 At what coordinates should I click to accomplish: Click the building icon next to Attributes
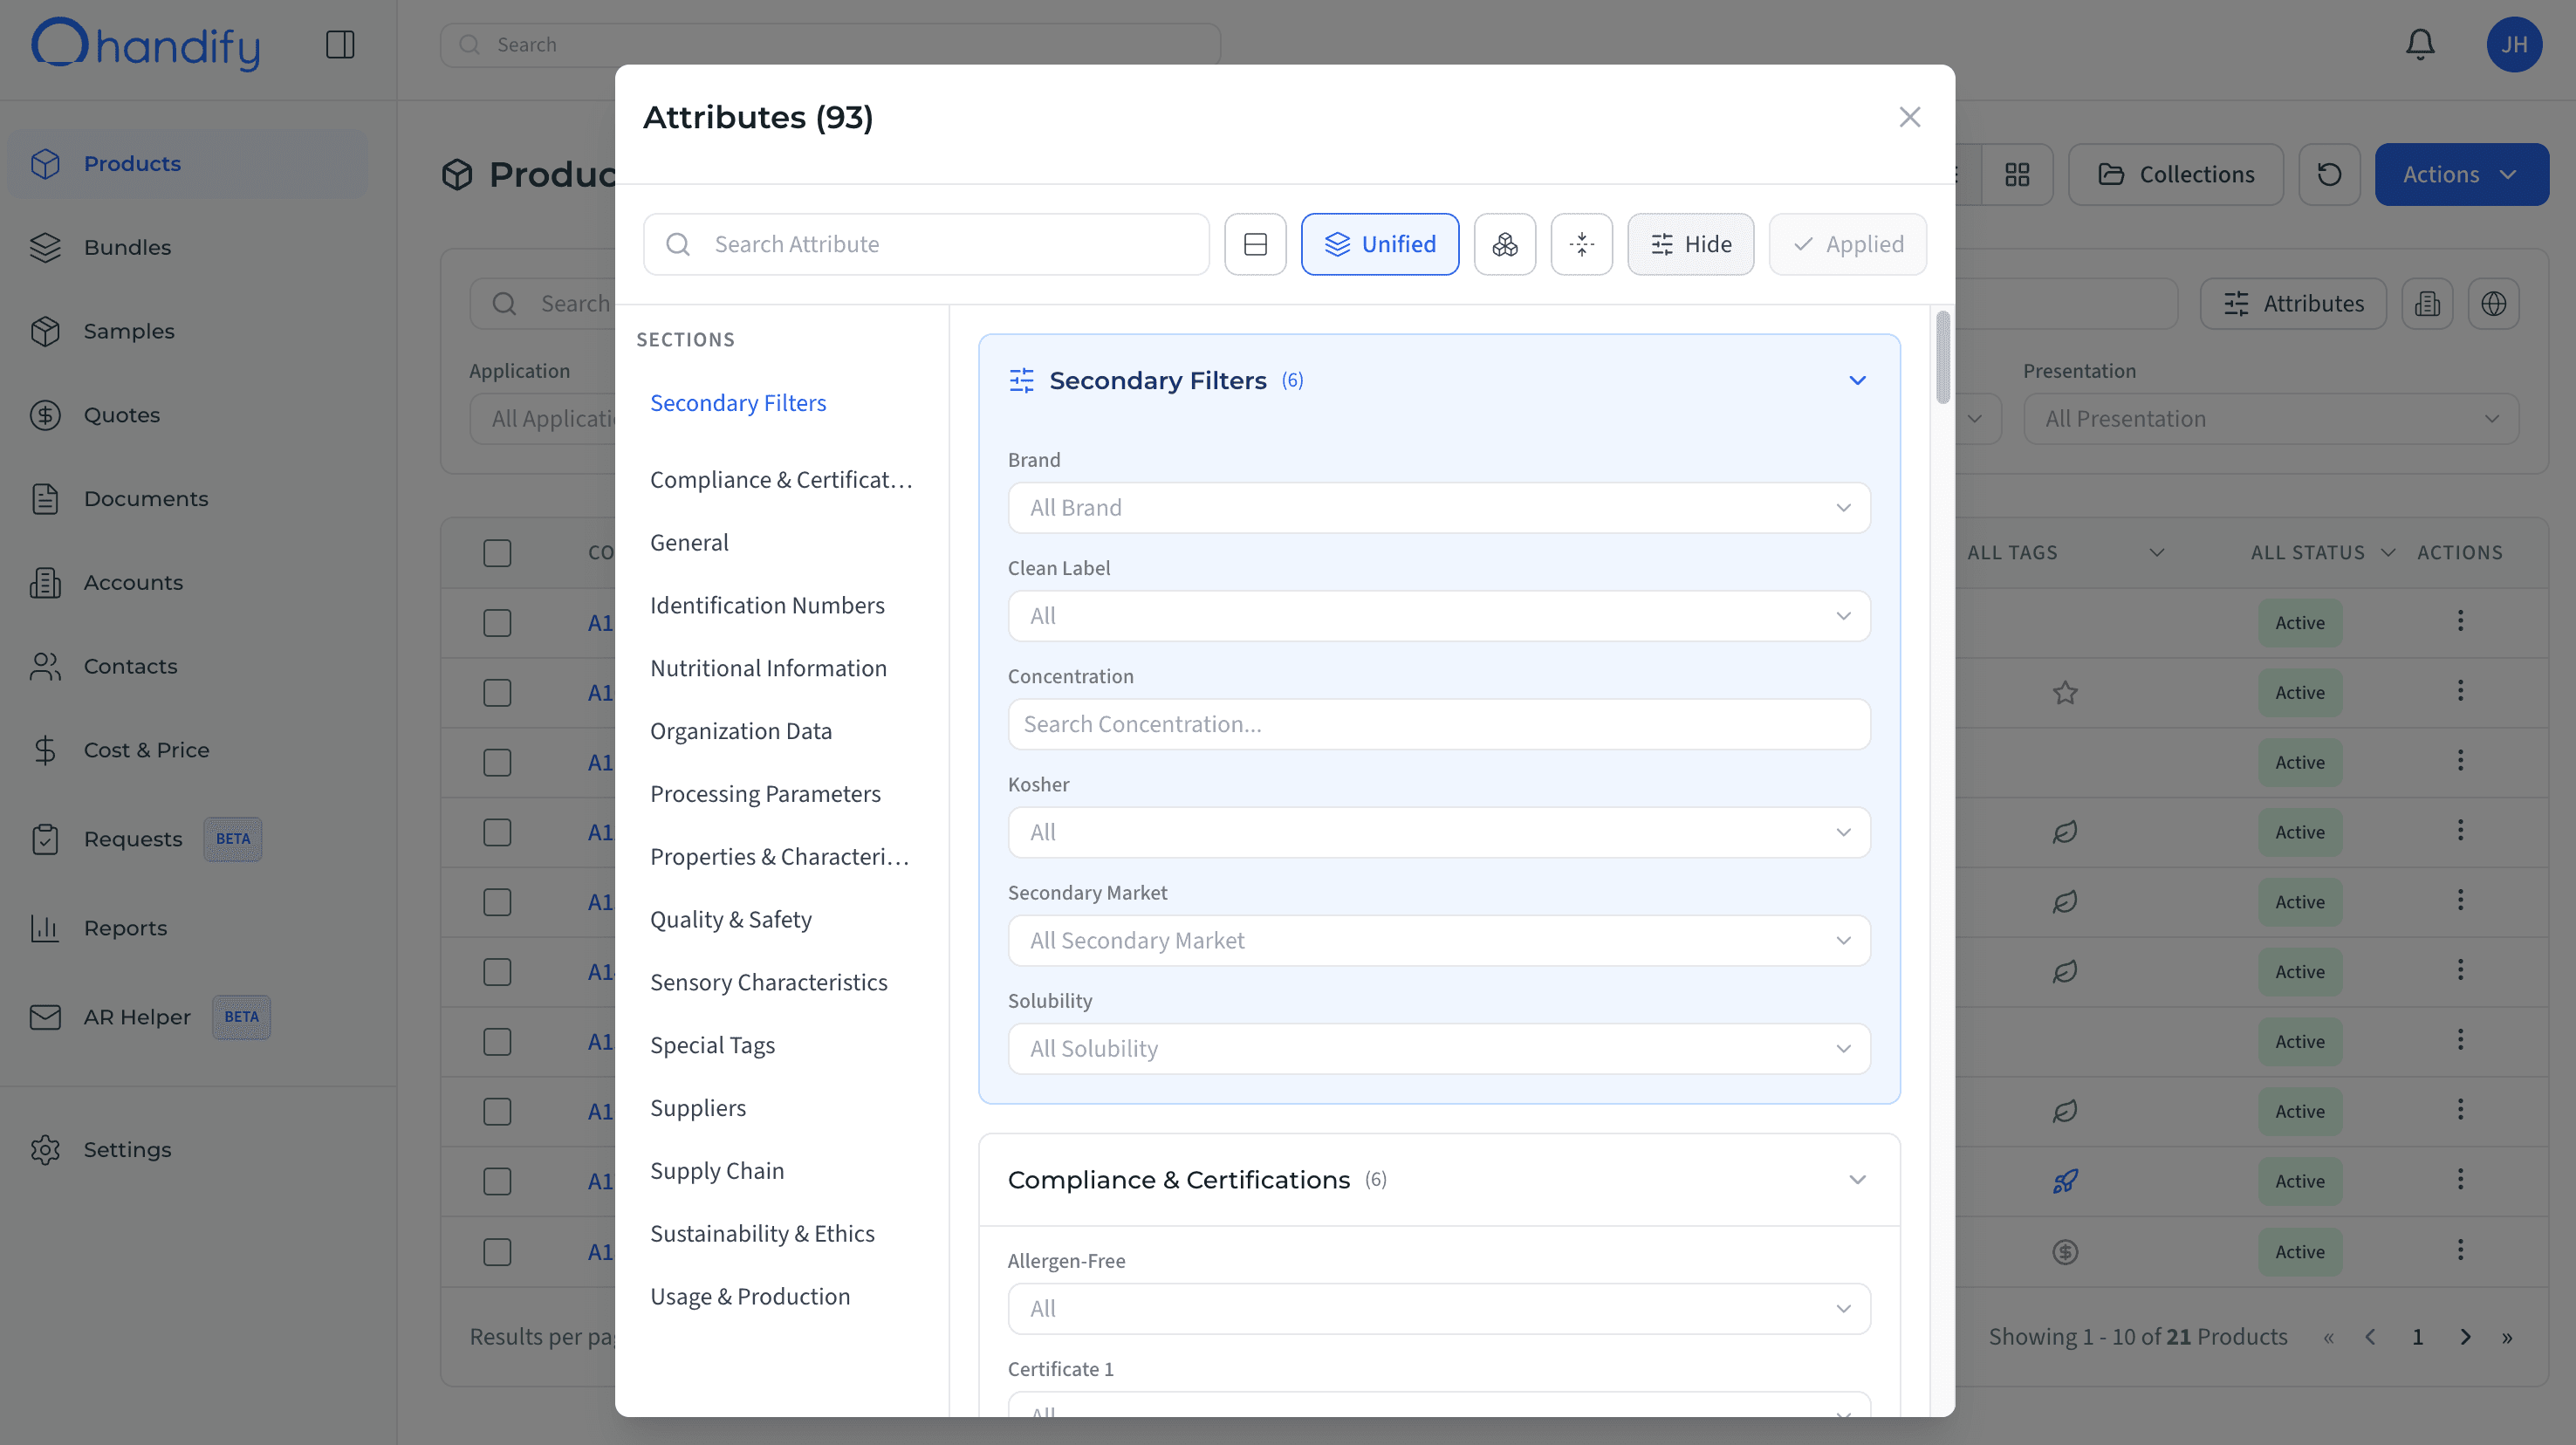(2427, 304)
